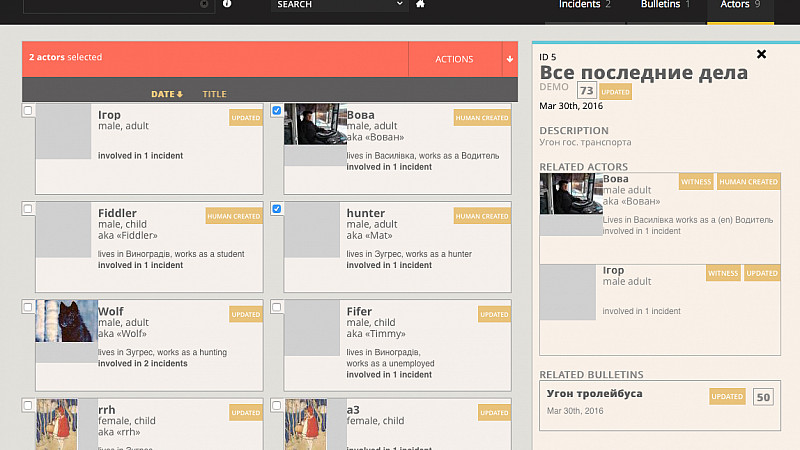800x450 pixels.
Task: Click the ACTIONS button
Action: click(x=455, y=59)
